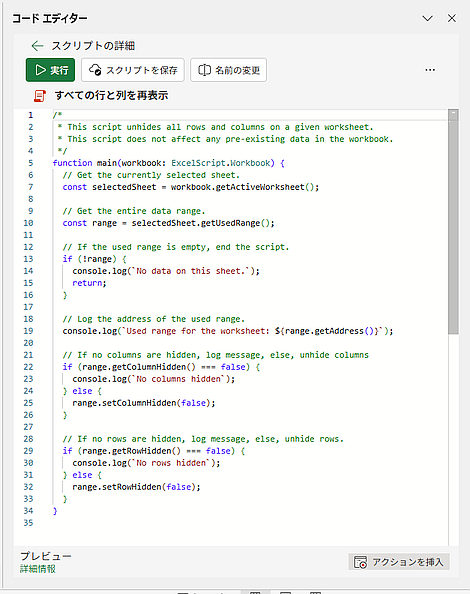The image size is (470, 594).
Task: Rename the script using 名前の変更
Action: click(228, 70)
